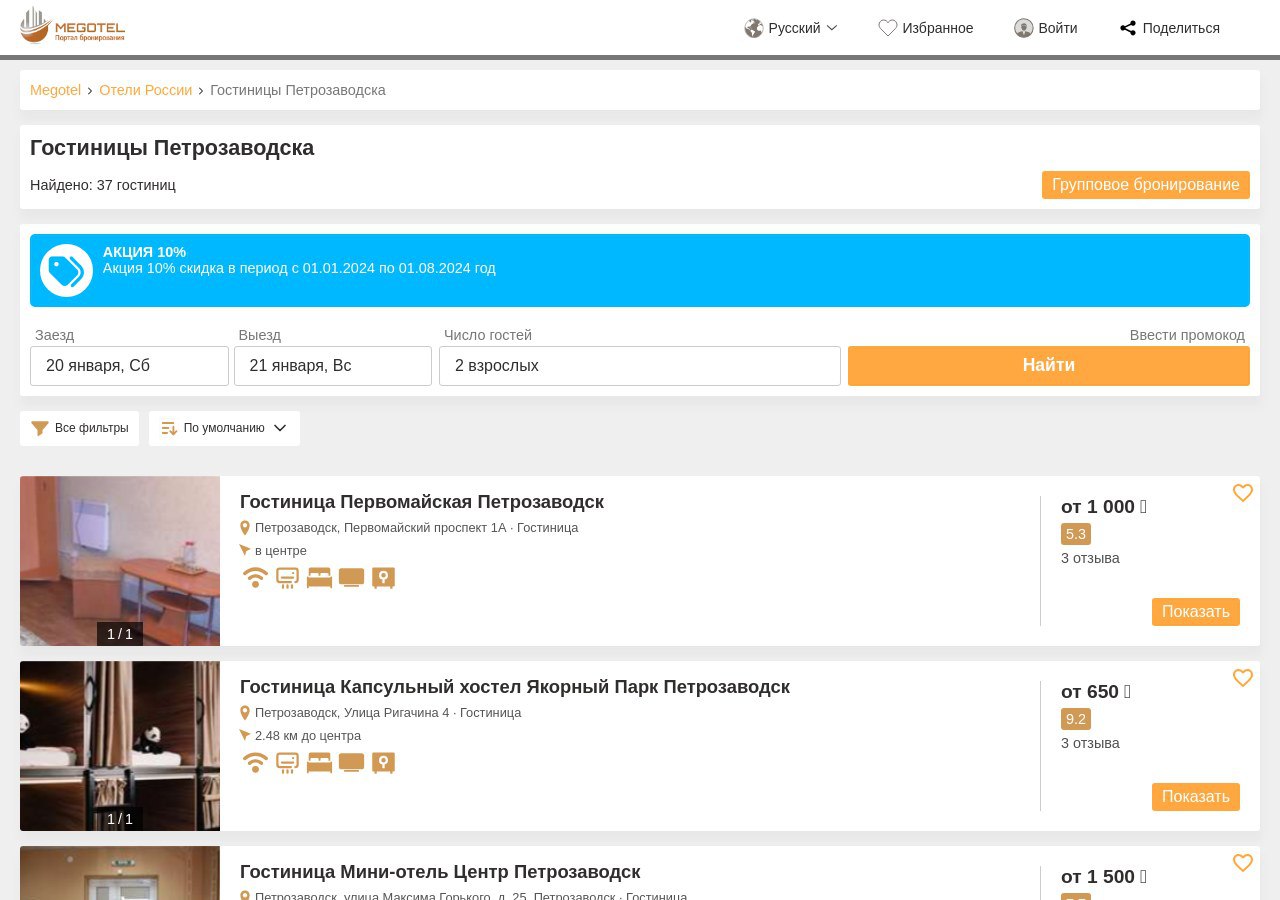
Task: Open the Число гостей selector
Action: point(639,366)
